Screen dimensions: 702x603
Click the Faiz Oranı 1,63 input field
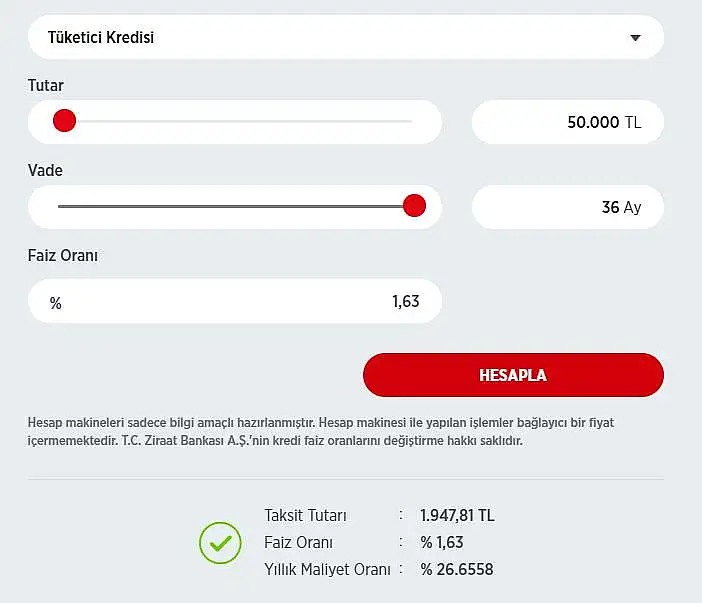[x=235, y=301]
